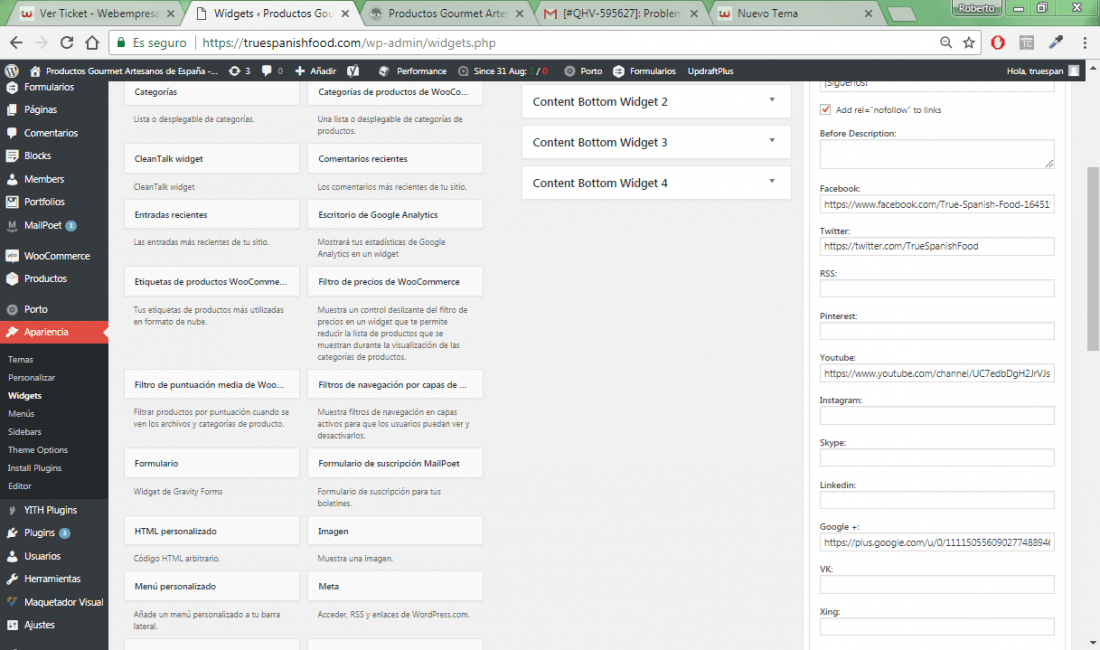This screenshot has width=1100, height=650.
Task: Click Añadir in the admin bar
Action: pyautogui.click(x=316, y=71)
